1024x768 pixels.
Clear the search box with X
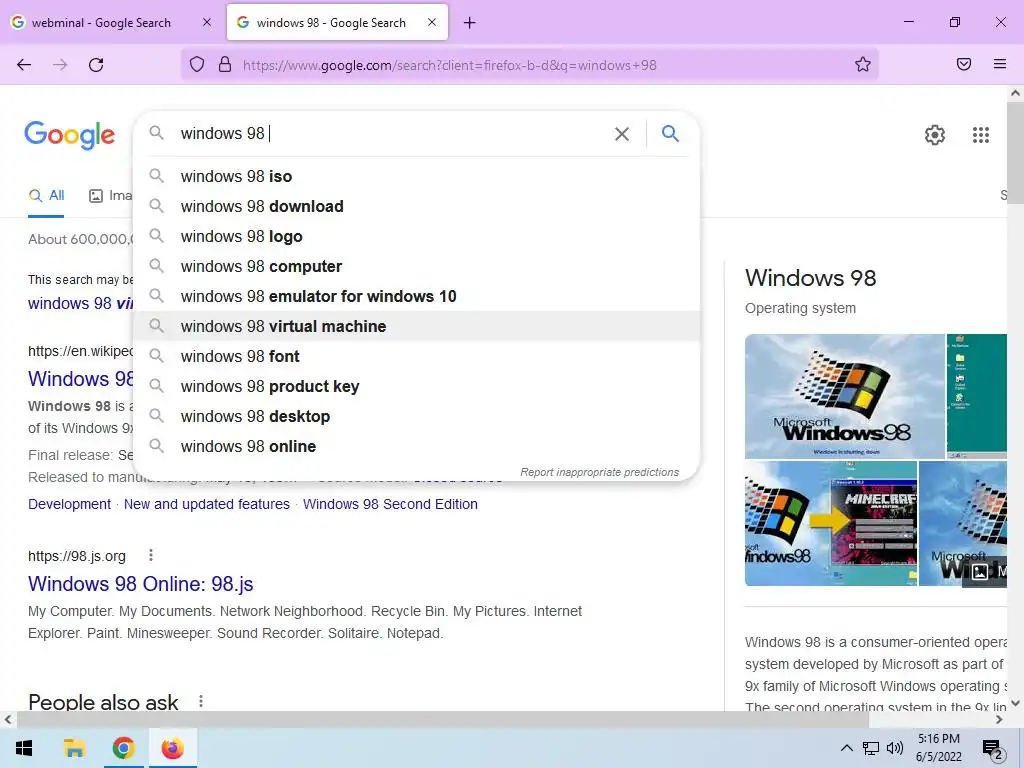point(622,134)
